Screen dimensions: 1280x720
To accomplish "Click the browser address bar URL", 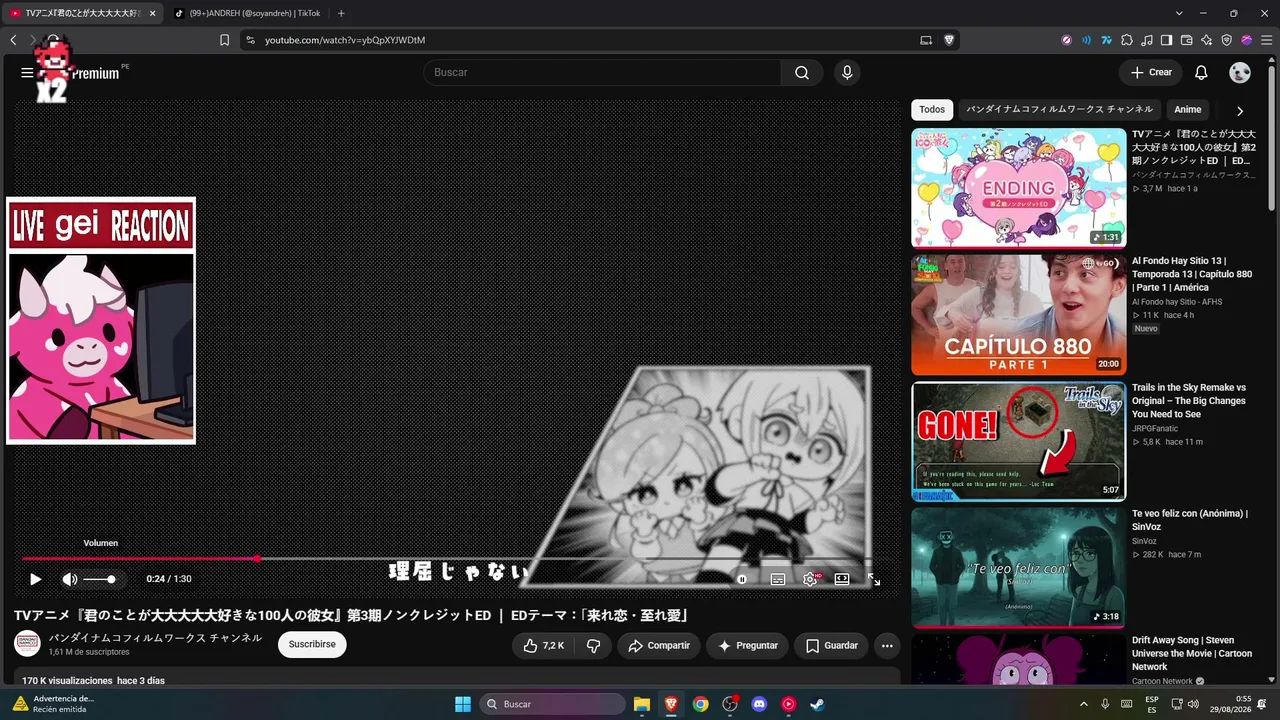I will click(345, 40).
